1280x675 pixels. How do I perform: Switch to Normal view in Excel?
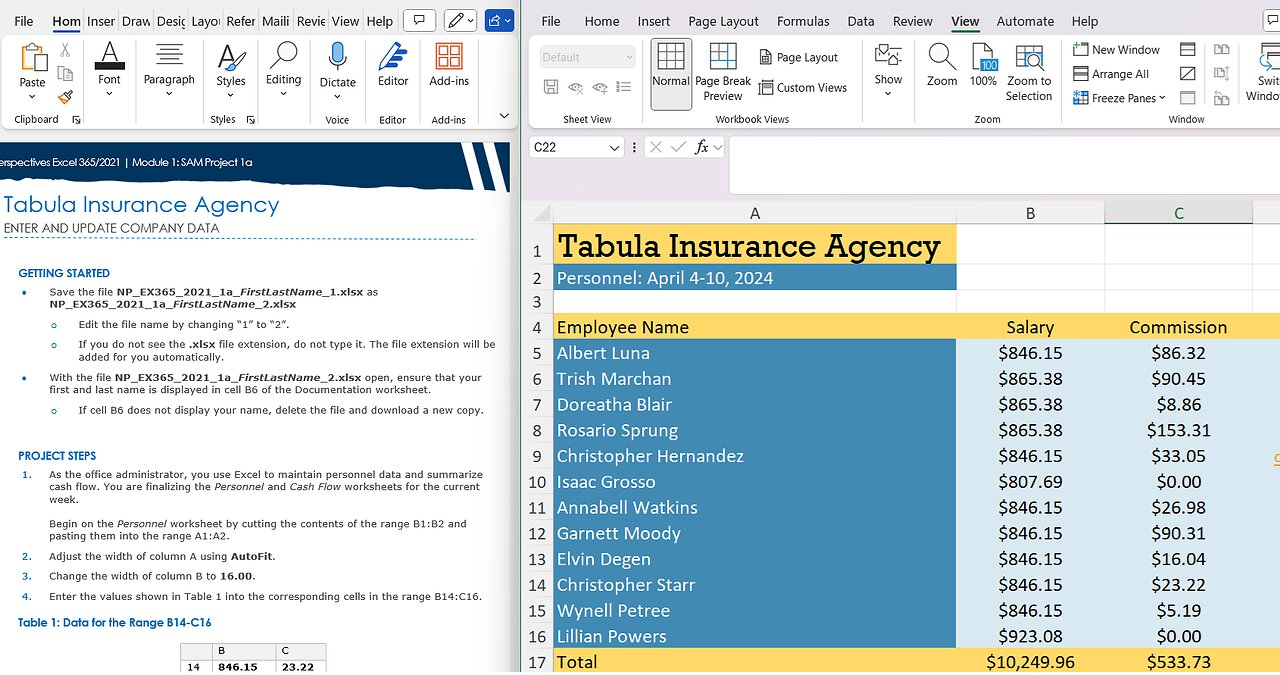671,74
